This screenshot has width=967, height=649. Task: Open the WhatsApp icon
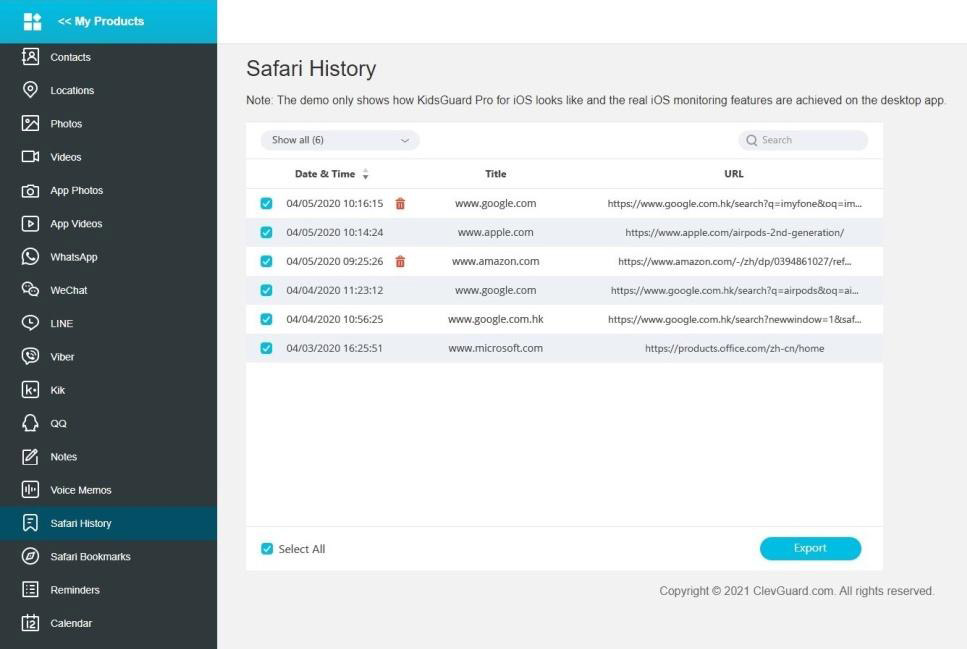coord(30,257)
